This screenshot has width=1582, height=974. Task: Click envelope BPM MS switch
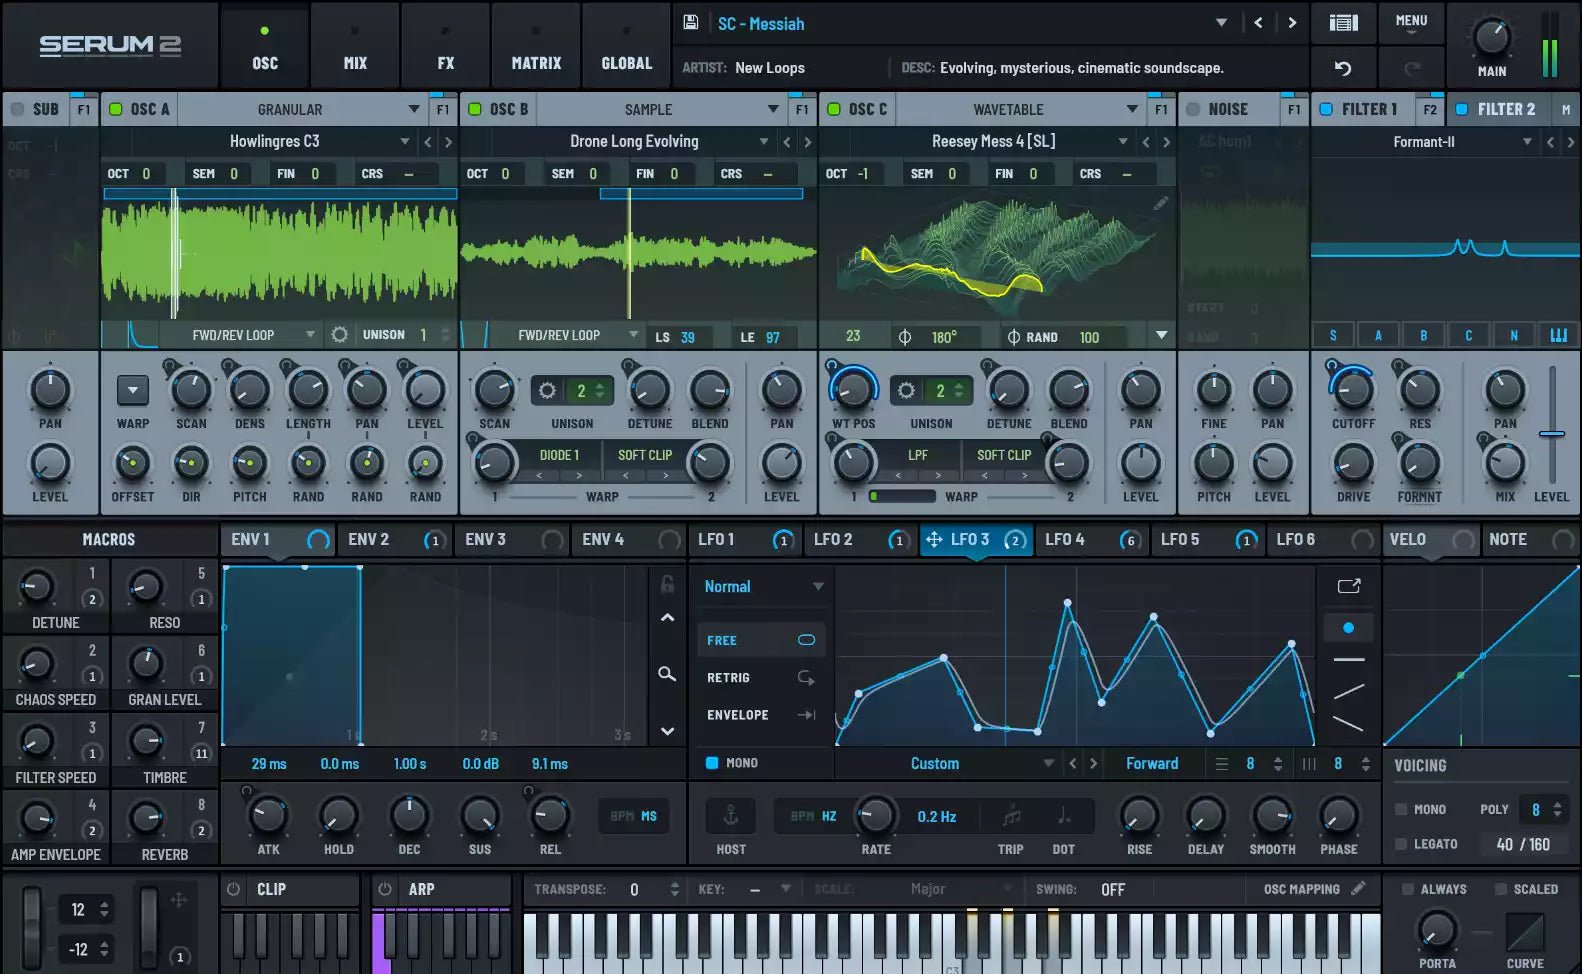(x=634, y=816)
